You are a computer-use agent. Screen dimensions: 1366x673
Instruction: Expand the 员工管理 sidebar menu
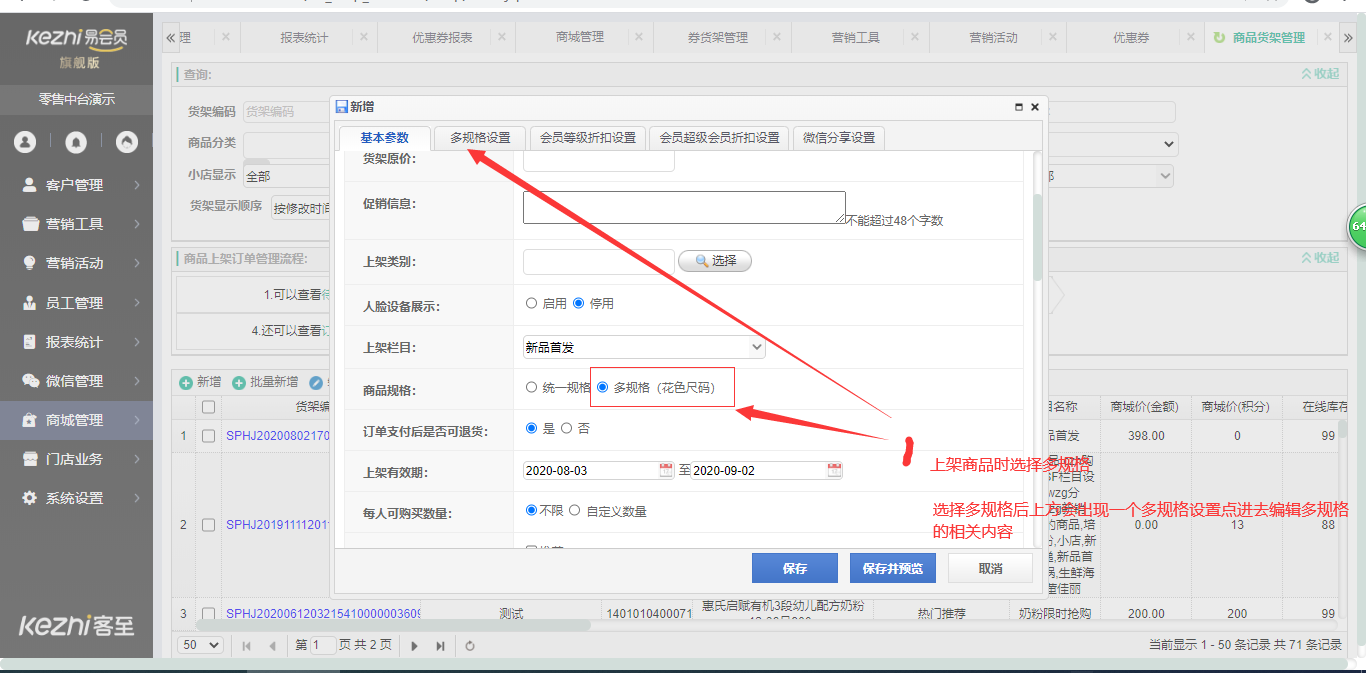point(137,303)
